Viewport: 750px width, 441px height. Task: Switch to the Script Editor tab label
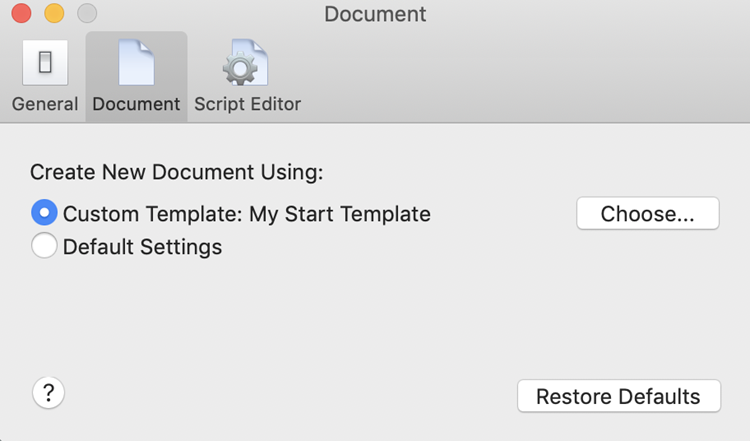[247, 104]
